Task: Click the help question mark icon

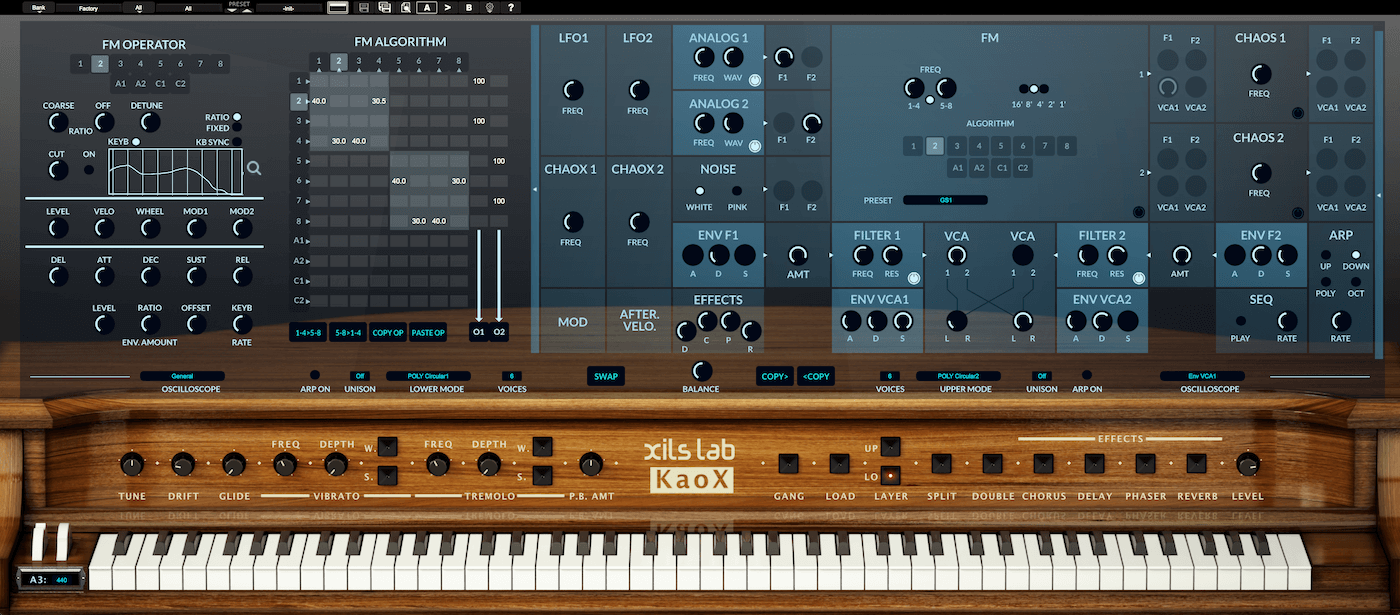Action: [511, 8]
